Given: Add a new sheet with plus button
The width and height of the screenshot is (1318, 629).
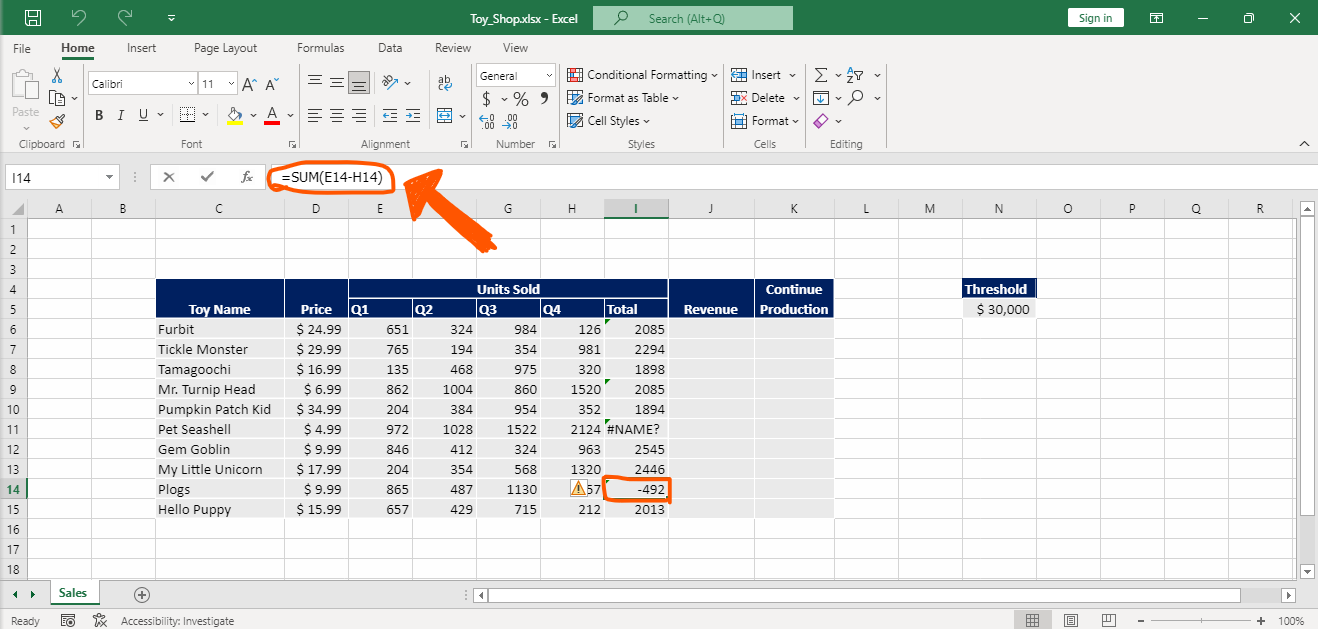Looking at the screenshot, I should coord(142,594).
